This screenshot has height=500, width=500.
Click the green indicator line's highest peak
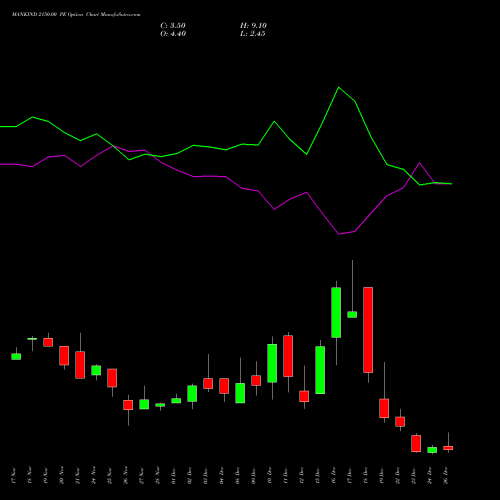339,87
